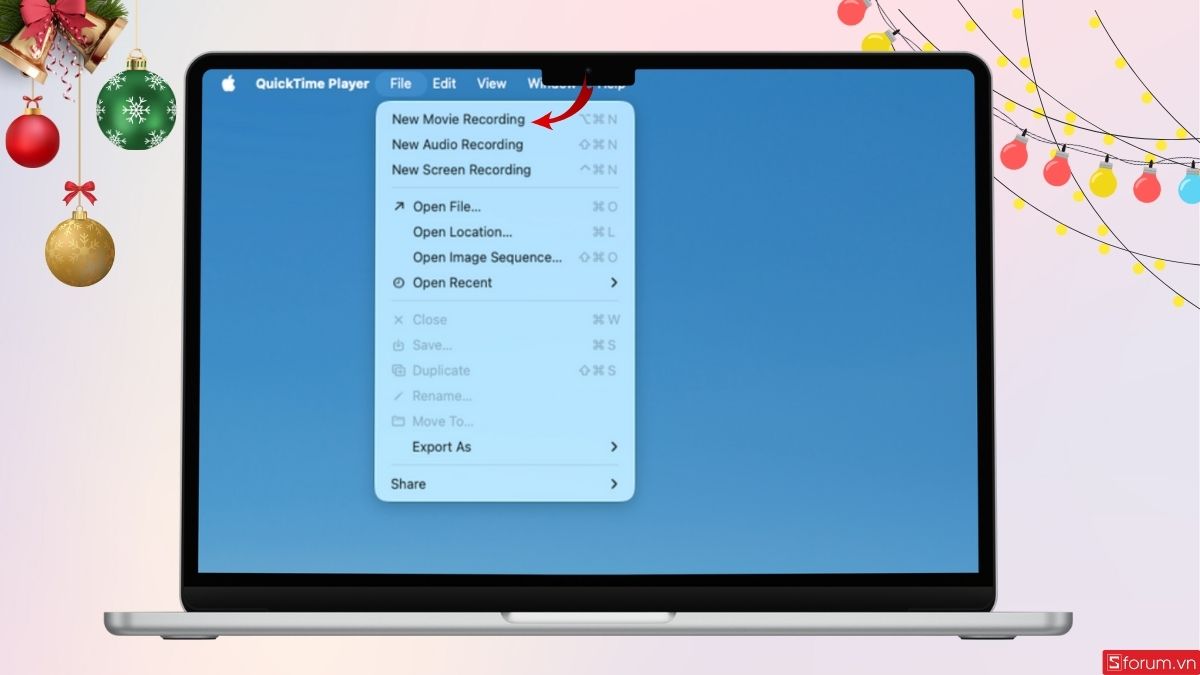Select New Movie Recording
This screenshot has height=675, width=1200.
pos(460,118)
